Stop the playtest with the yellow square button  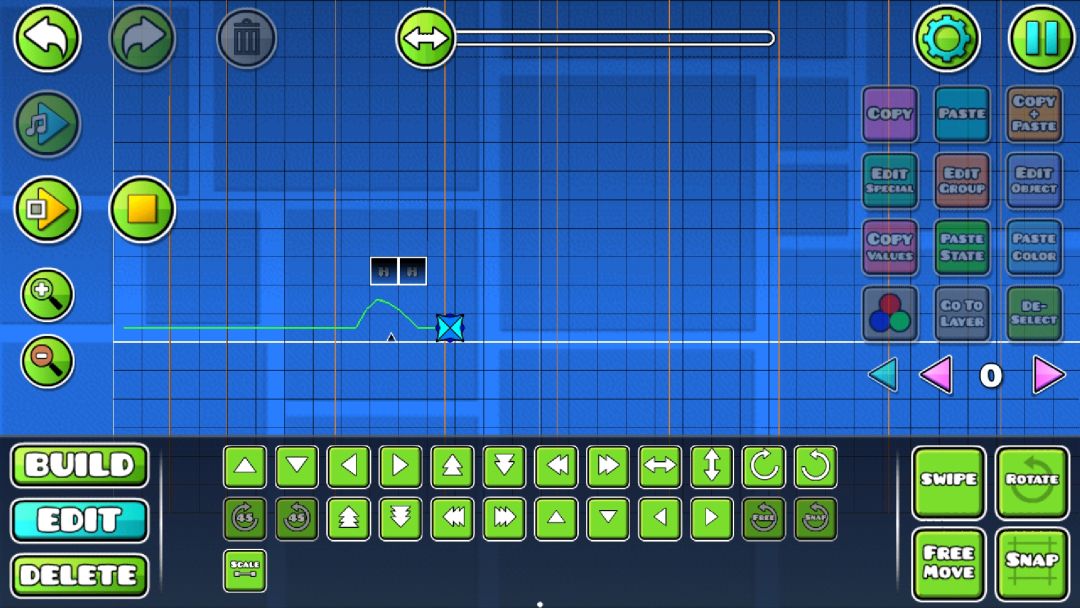(x=143, y=209)
